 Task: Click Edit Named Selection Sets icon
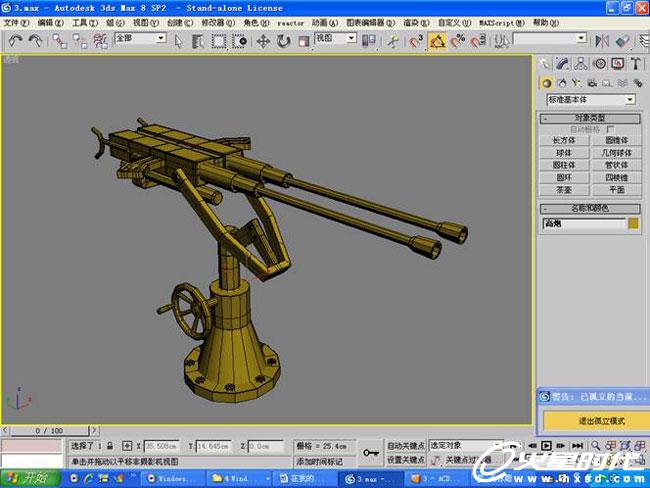point(502,41)
